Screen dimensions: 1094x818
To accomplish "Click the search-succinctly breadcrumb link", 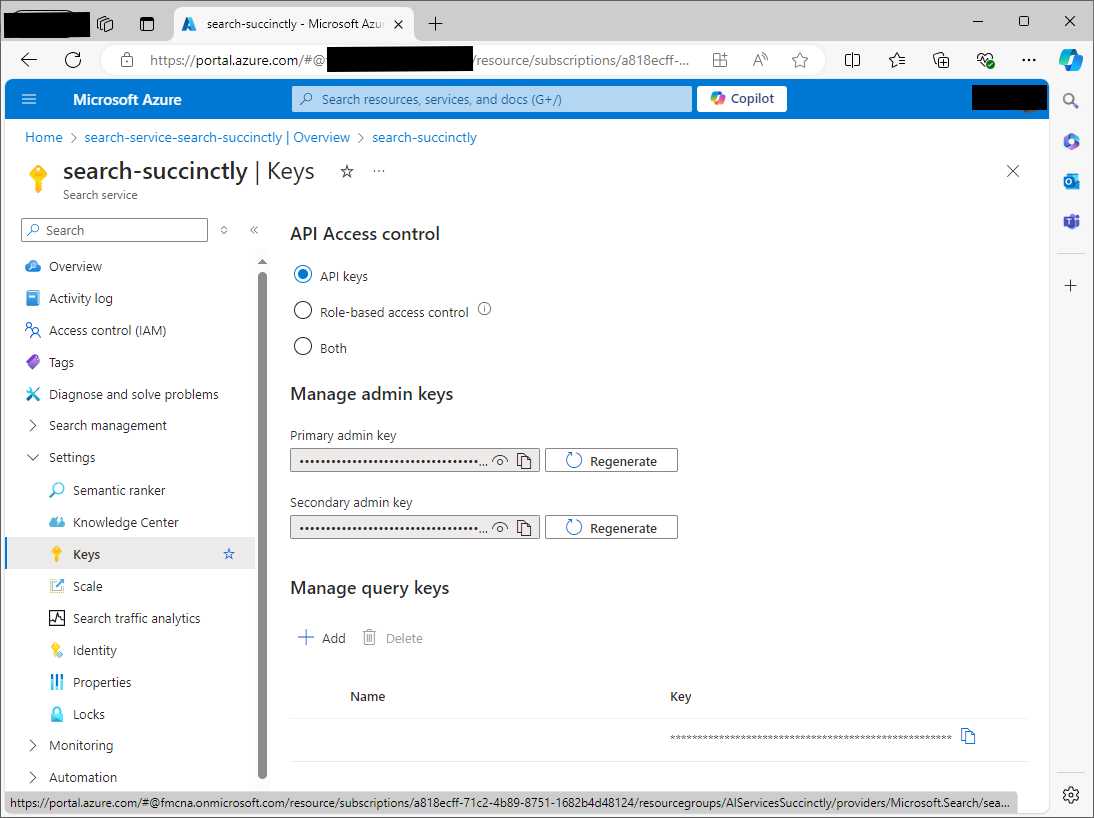I will tap(424, 137).
